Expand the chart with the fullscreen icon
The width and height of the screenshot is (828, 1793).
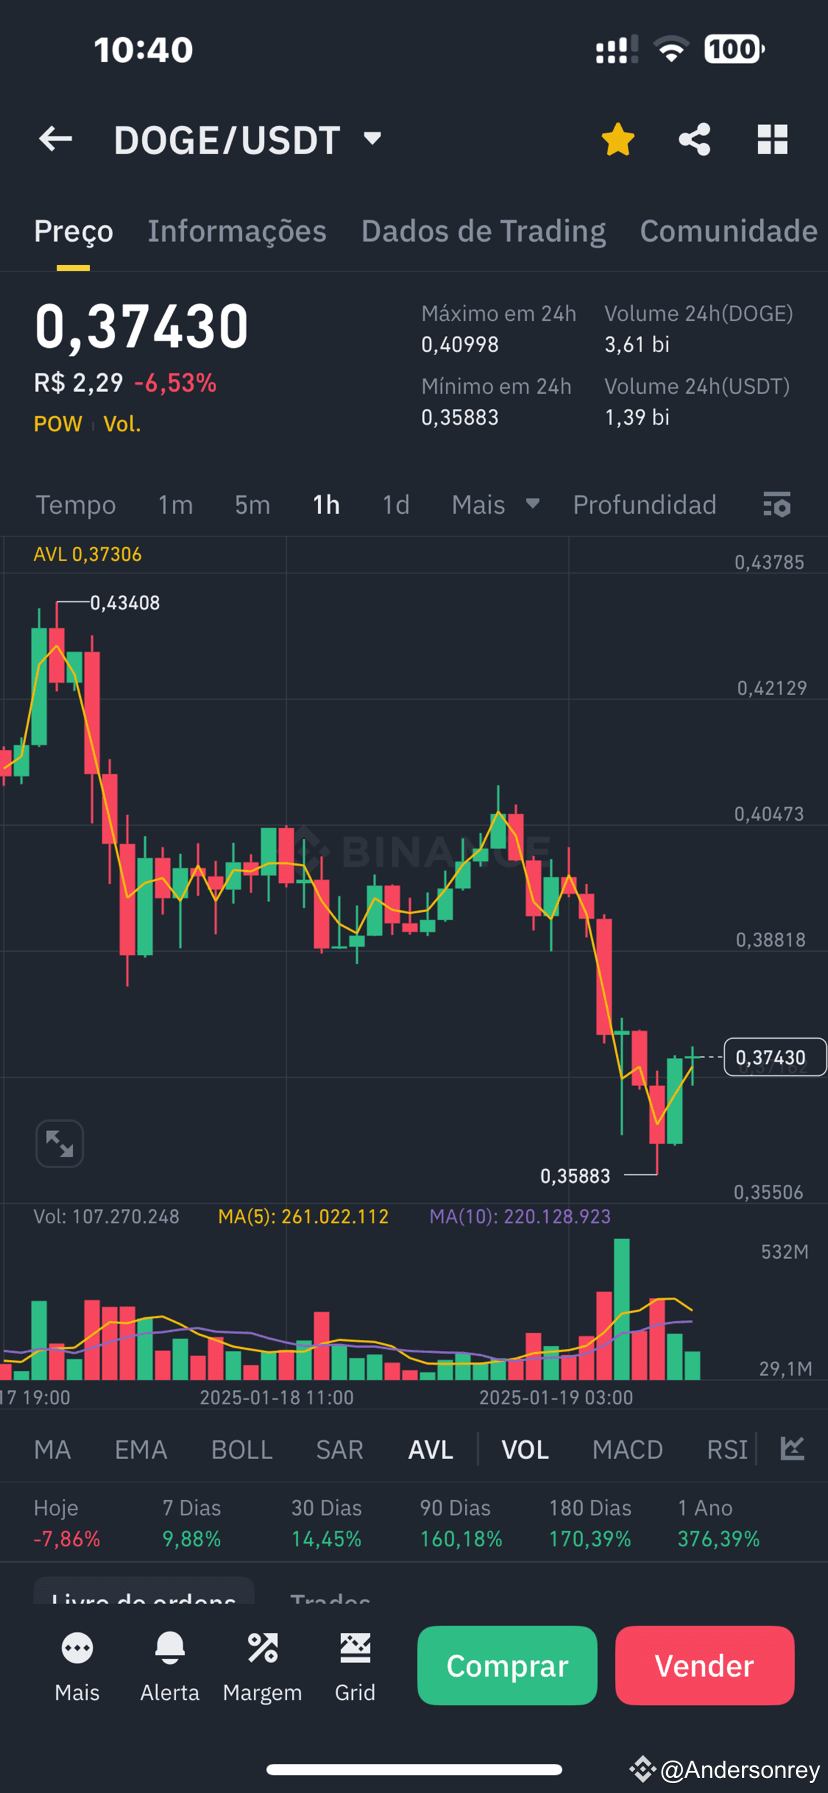(x=59, y=1143)
